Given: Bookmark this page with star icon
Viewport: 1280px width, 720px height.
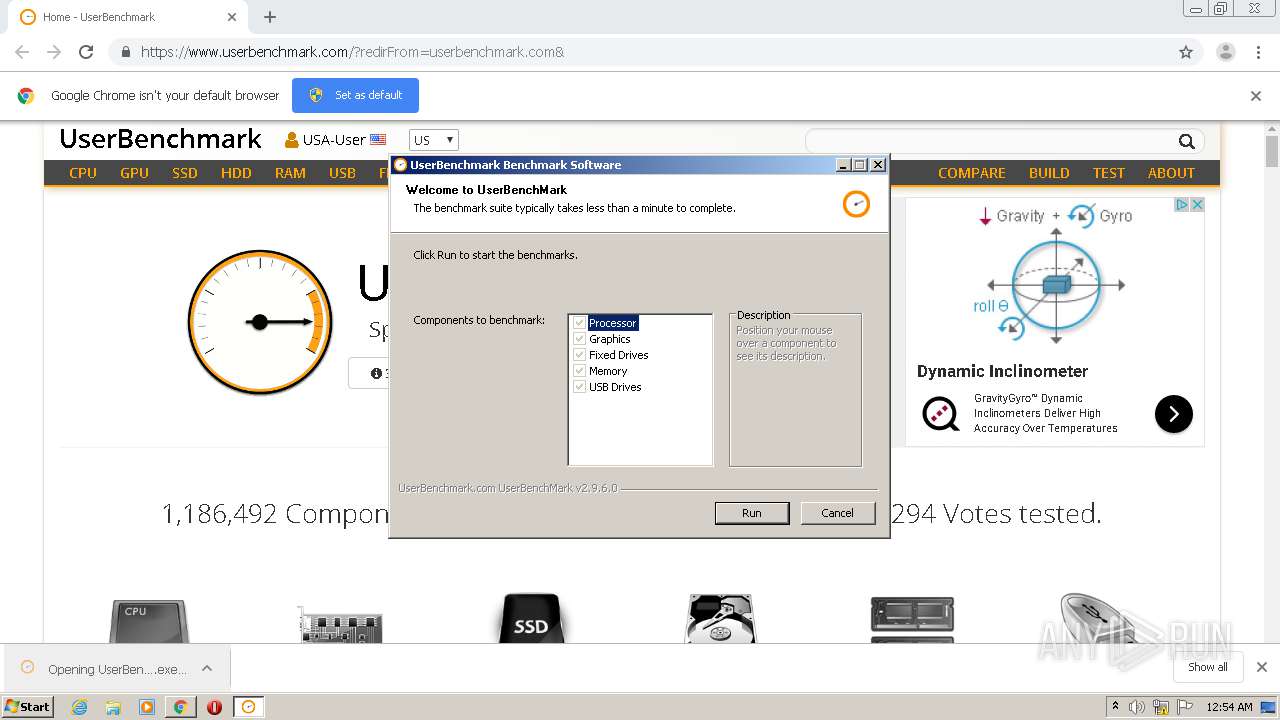Looking at the screenshot, I should tap(1186, 52).
